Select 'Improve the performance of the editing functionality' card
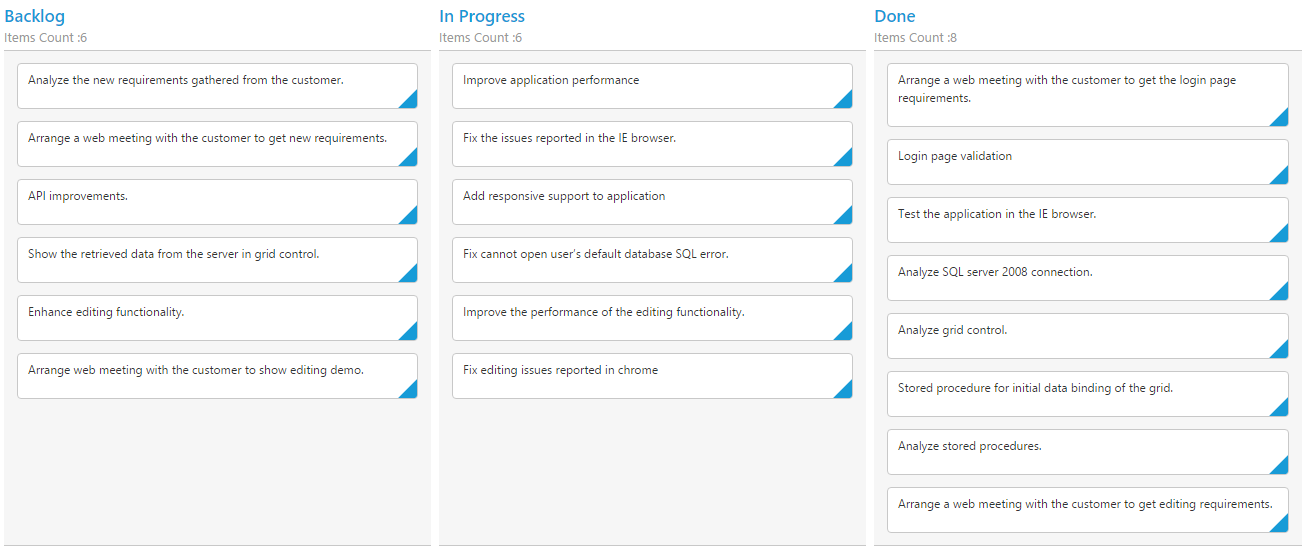 [603, 312]
